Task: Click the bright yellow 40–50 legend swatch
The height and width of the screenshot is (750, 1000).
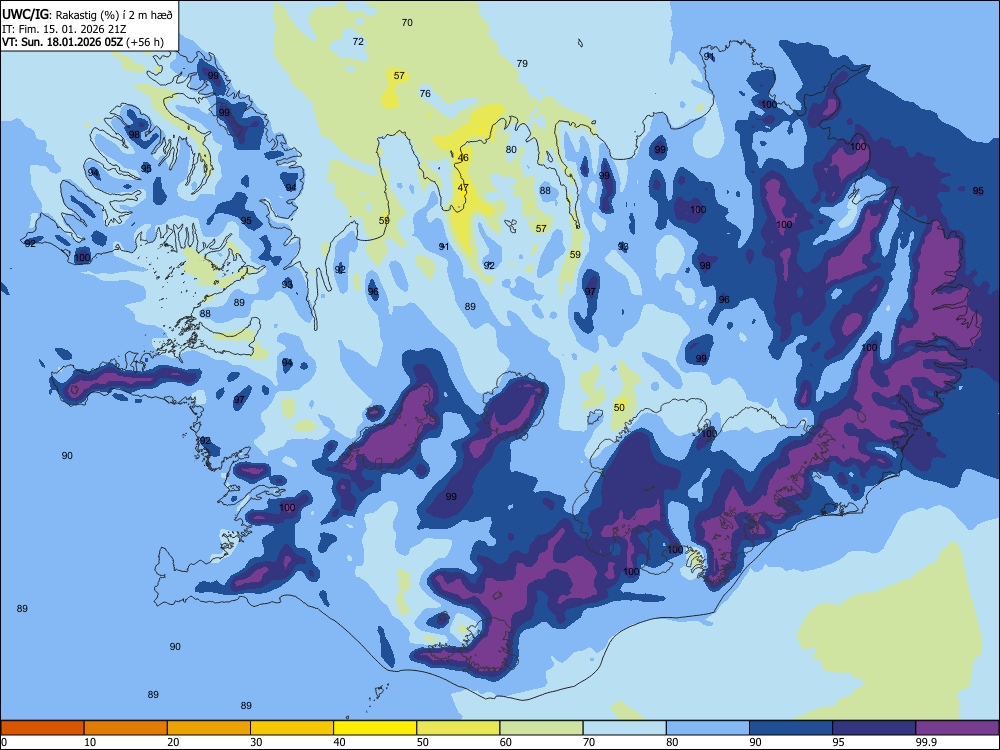Action: [375, 728]
